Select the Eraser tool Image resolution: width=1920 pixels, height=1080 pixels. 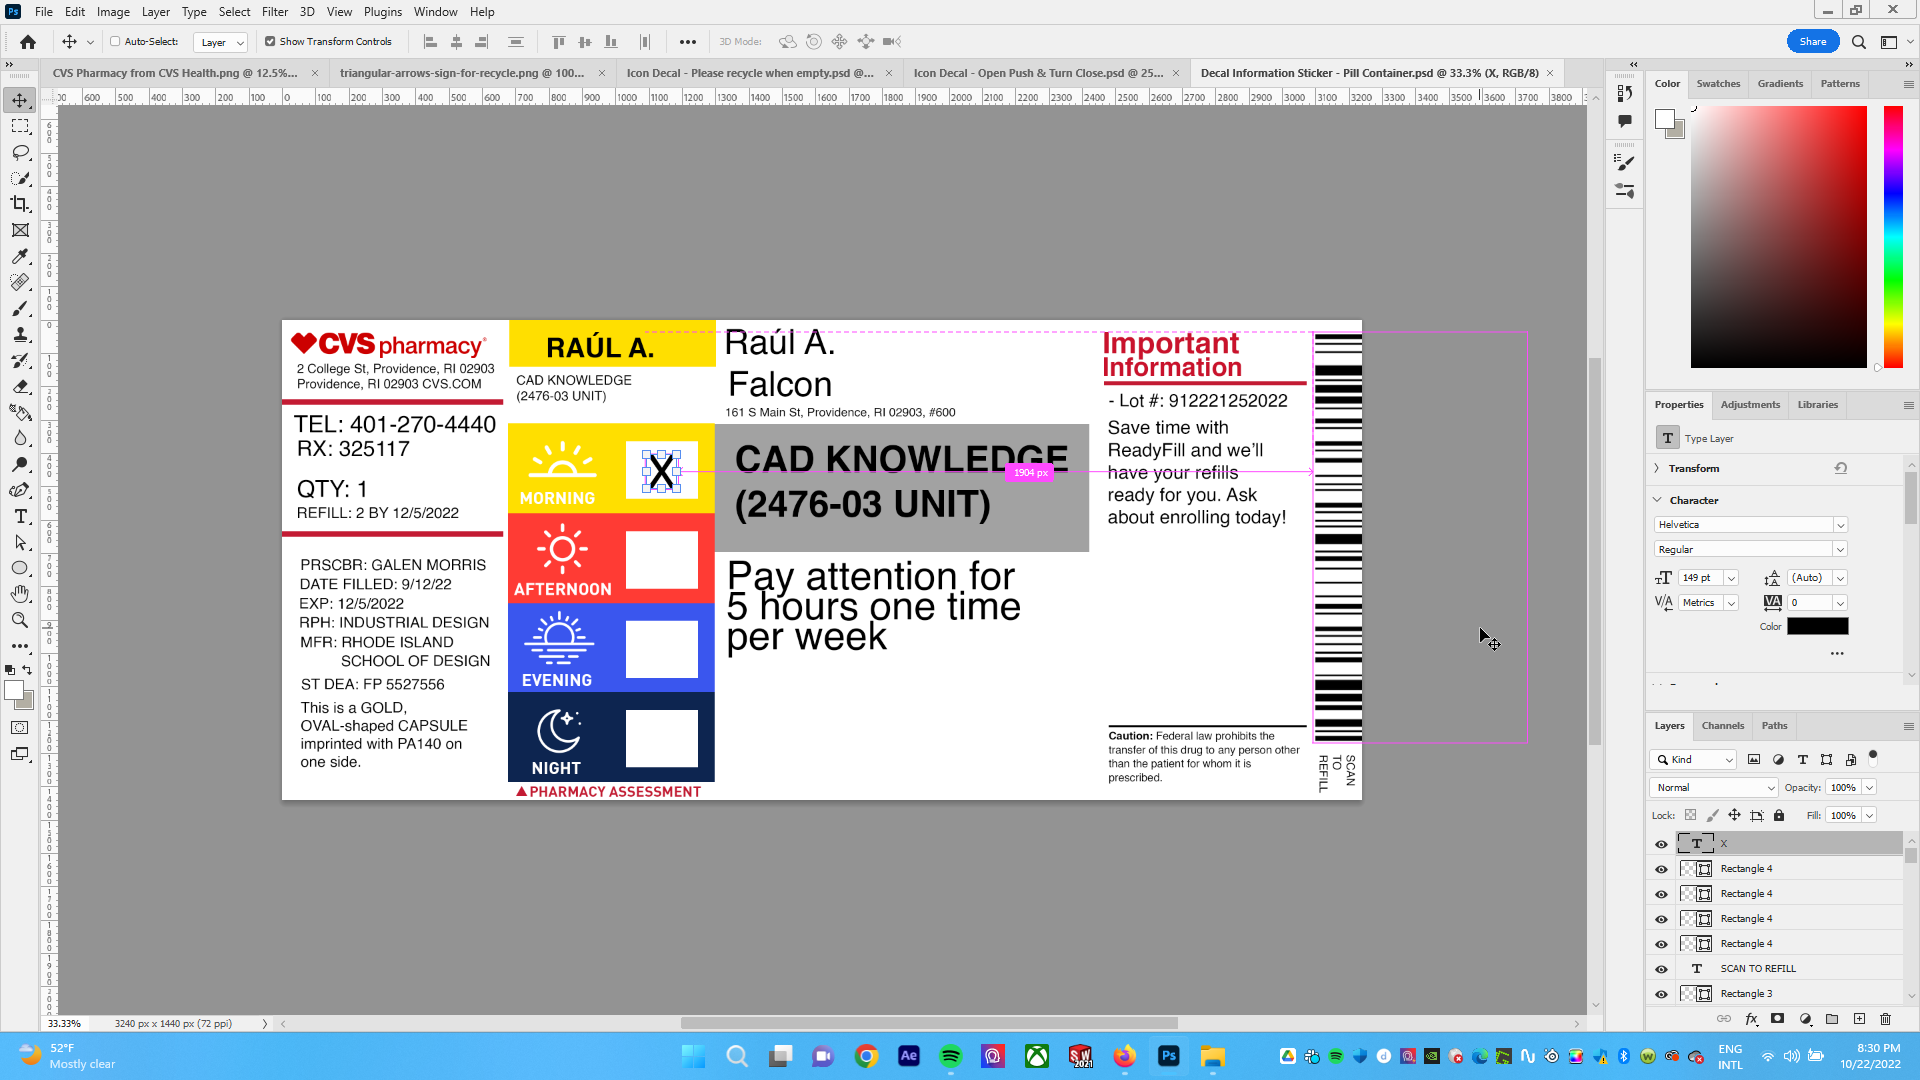pos(20,386)
